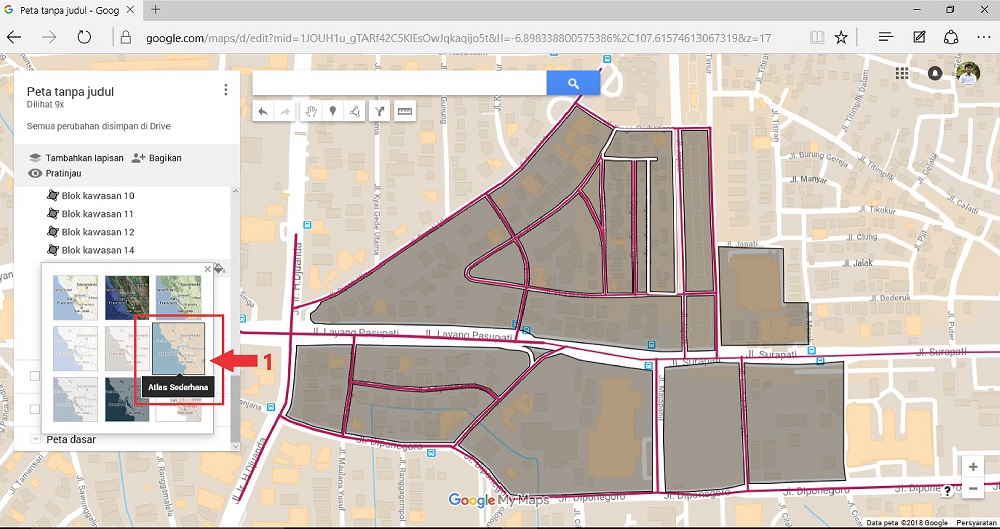The width and height of the screenshot is (1000, 529).
Task: Click the site lock icon
Action: [x=126, y=38]
